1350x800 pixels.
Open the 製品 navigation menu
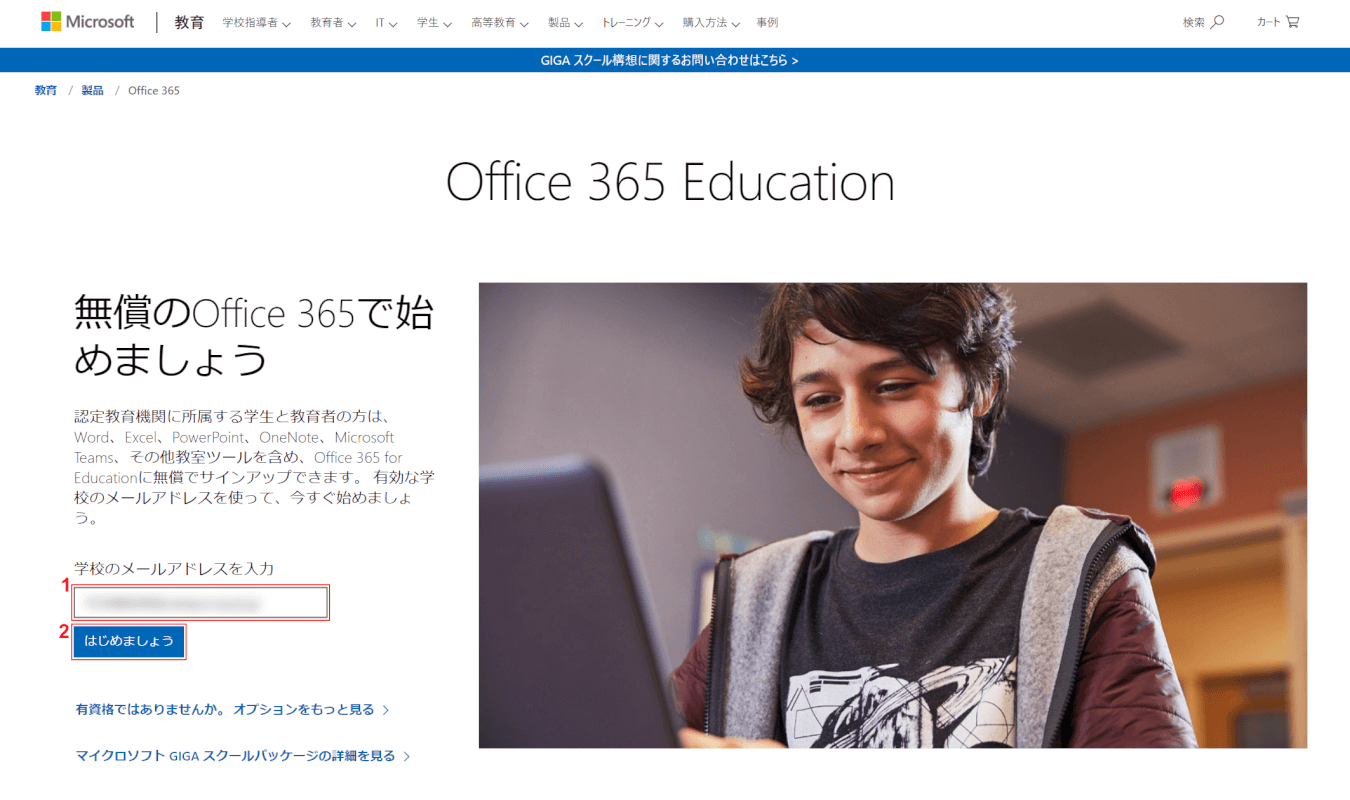coord(565,22)
